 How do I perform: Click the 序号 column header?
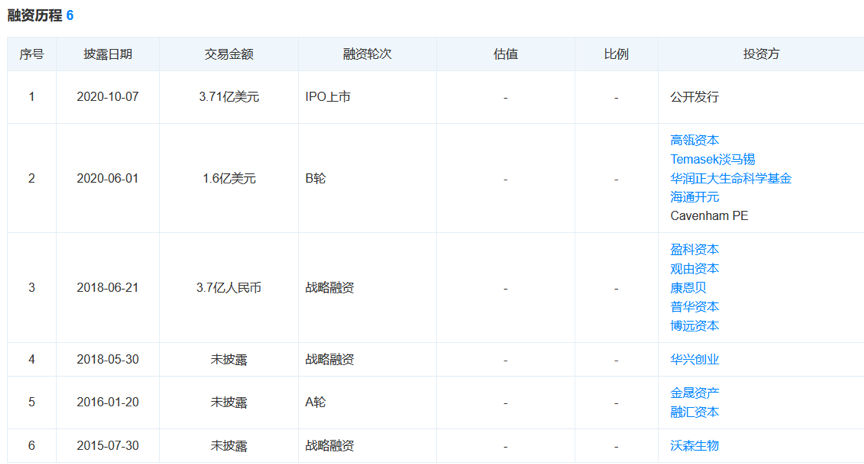[x=31, y=54]
